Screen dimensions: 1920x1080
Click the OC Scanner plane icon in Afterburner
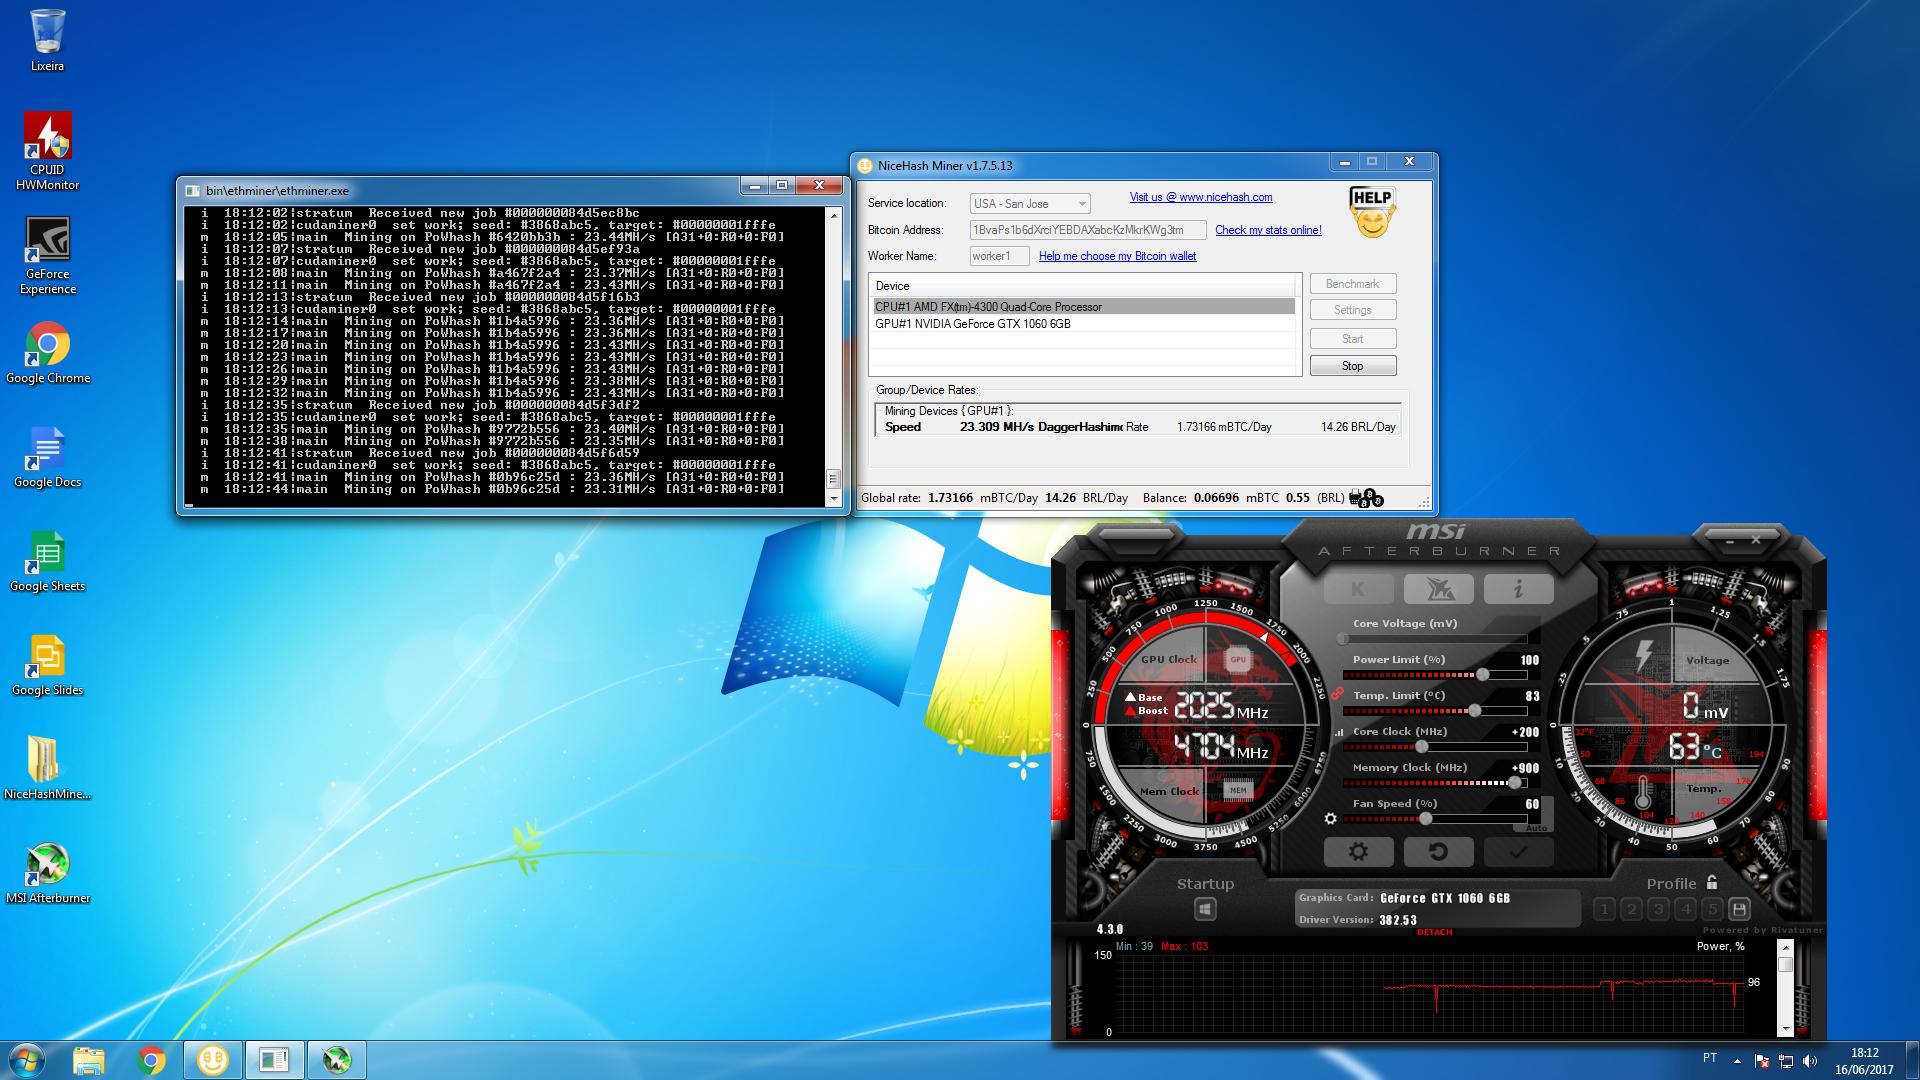[x=1438, y=589]
